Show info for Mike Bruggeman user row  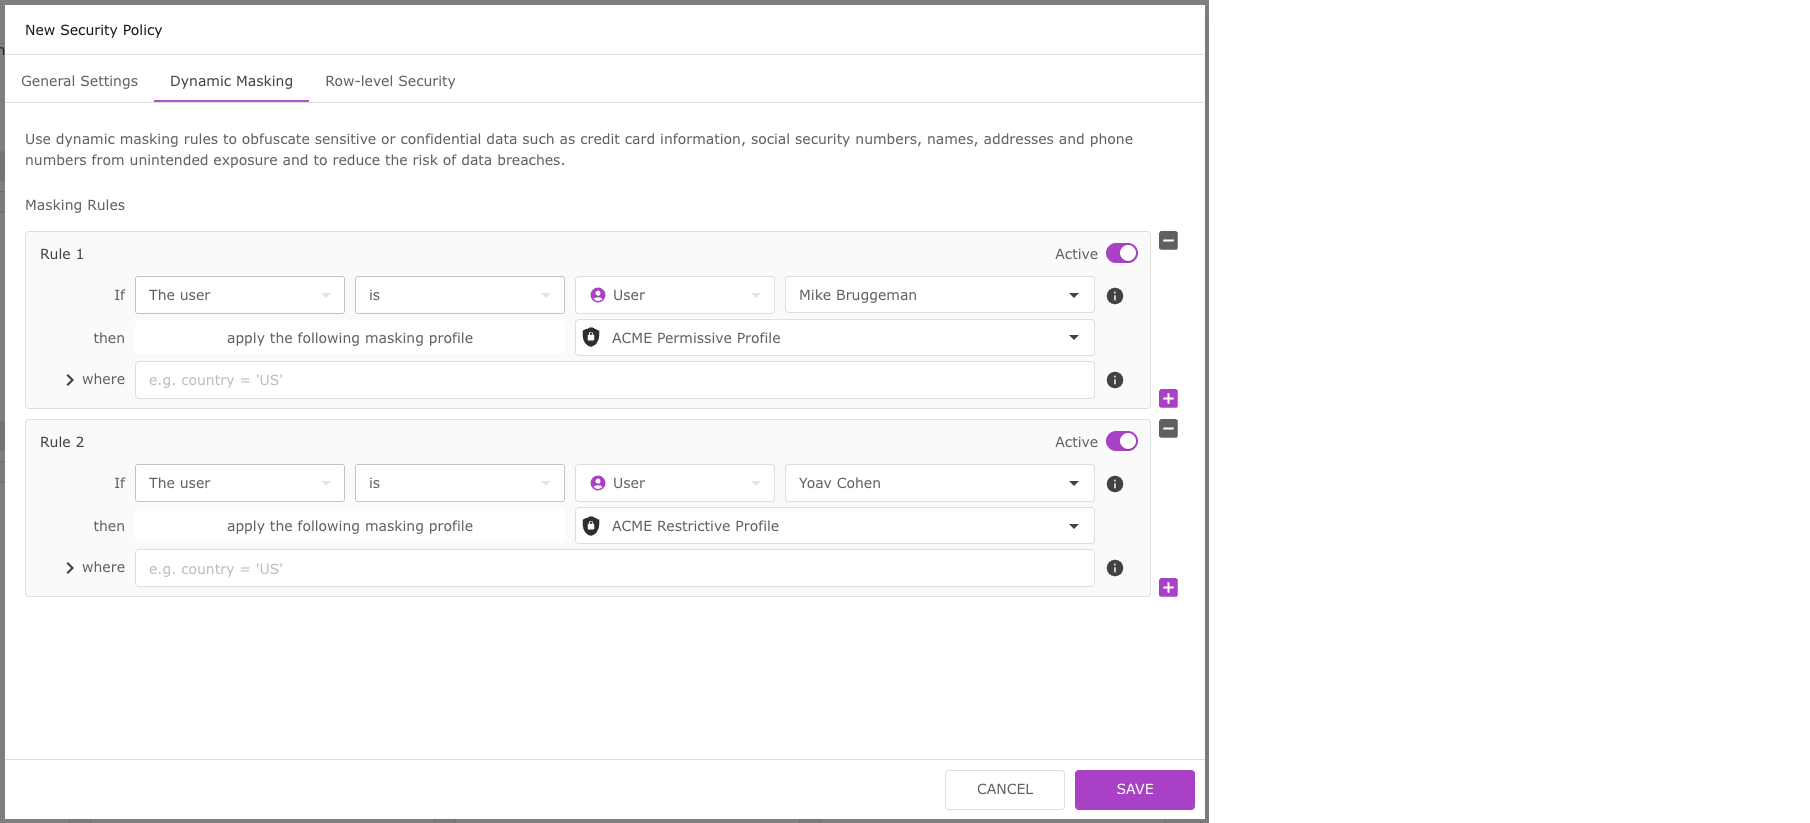coord(1115,296)
